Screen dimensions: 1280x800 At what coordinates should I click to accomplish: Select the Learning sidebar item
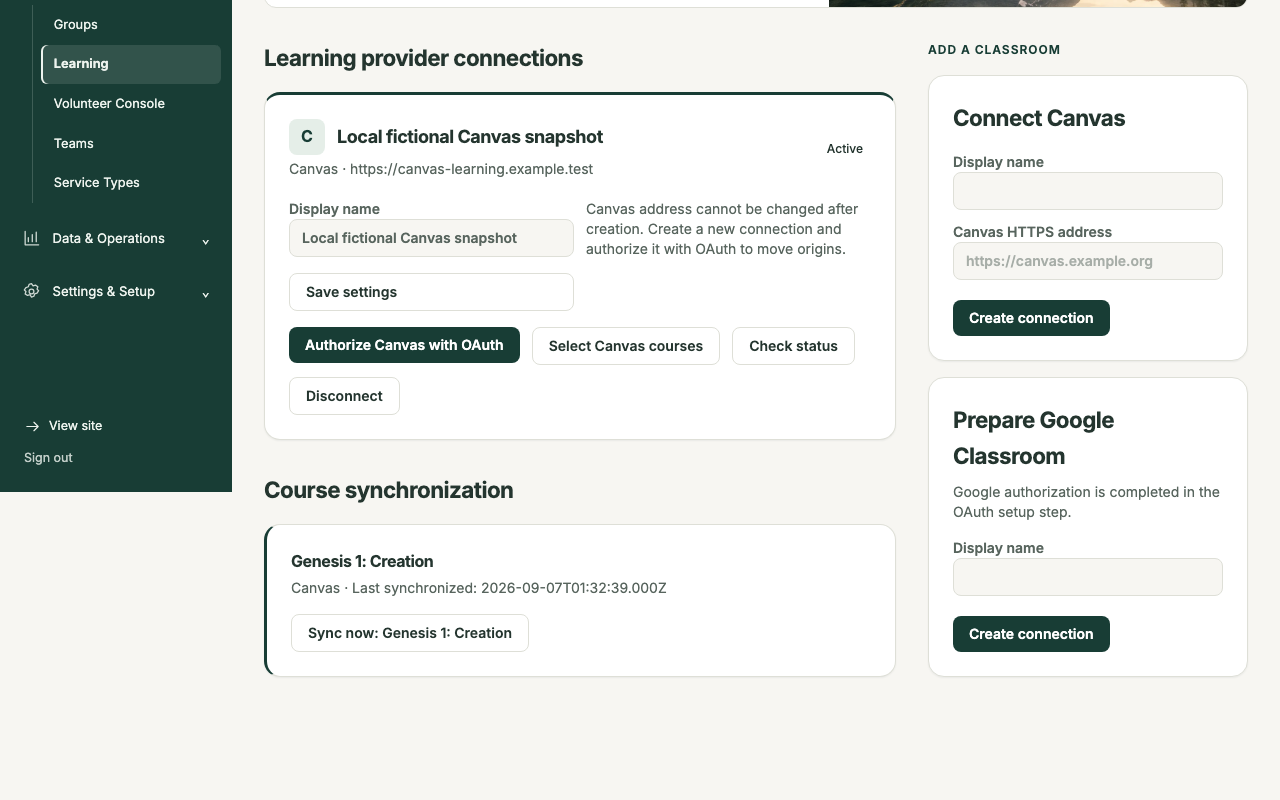(131, 64)
